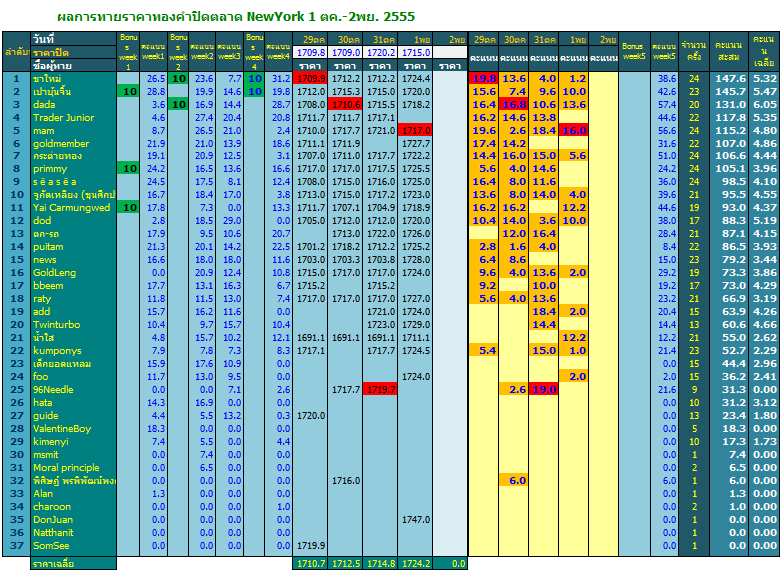
Task: Click average price 1724.2 in bottom row
Action: tap(415, 564)
